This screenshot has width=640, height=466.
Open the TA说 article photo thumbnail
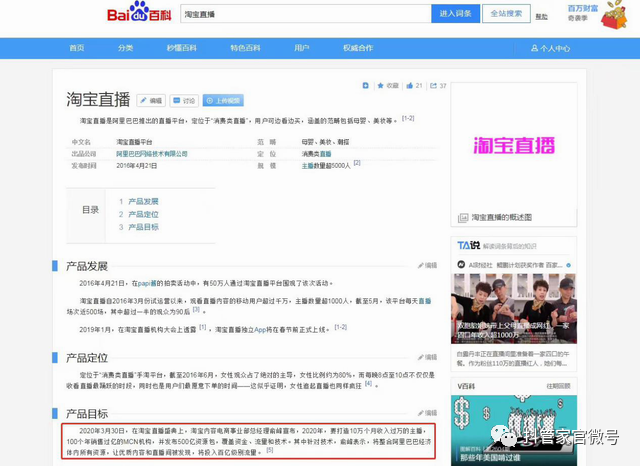(x=514, y=309)
